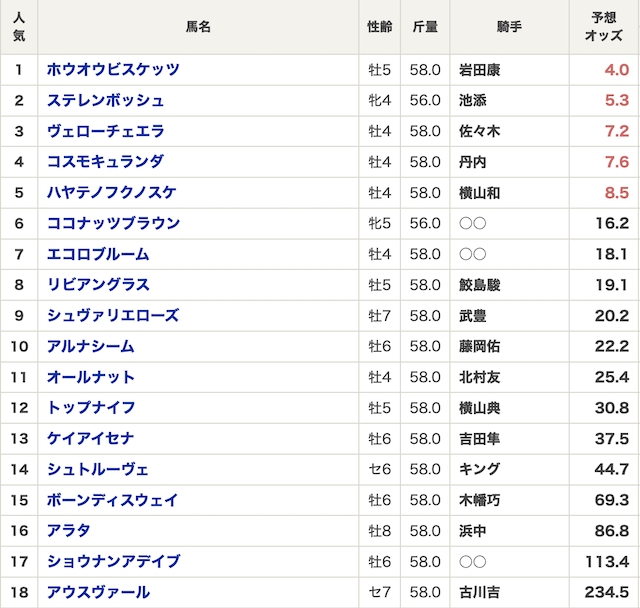Open ハヤテノフクノスケ details
The width and height of the screenshot is (640, 608).
coord(112,193)
